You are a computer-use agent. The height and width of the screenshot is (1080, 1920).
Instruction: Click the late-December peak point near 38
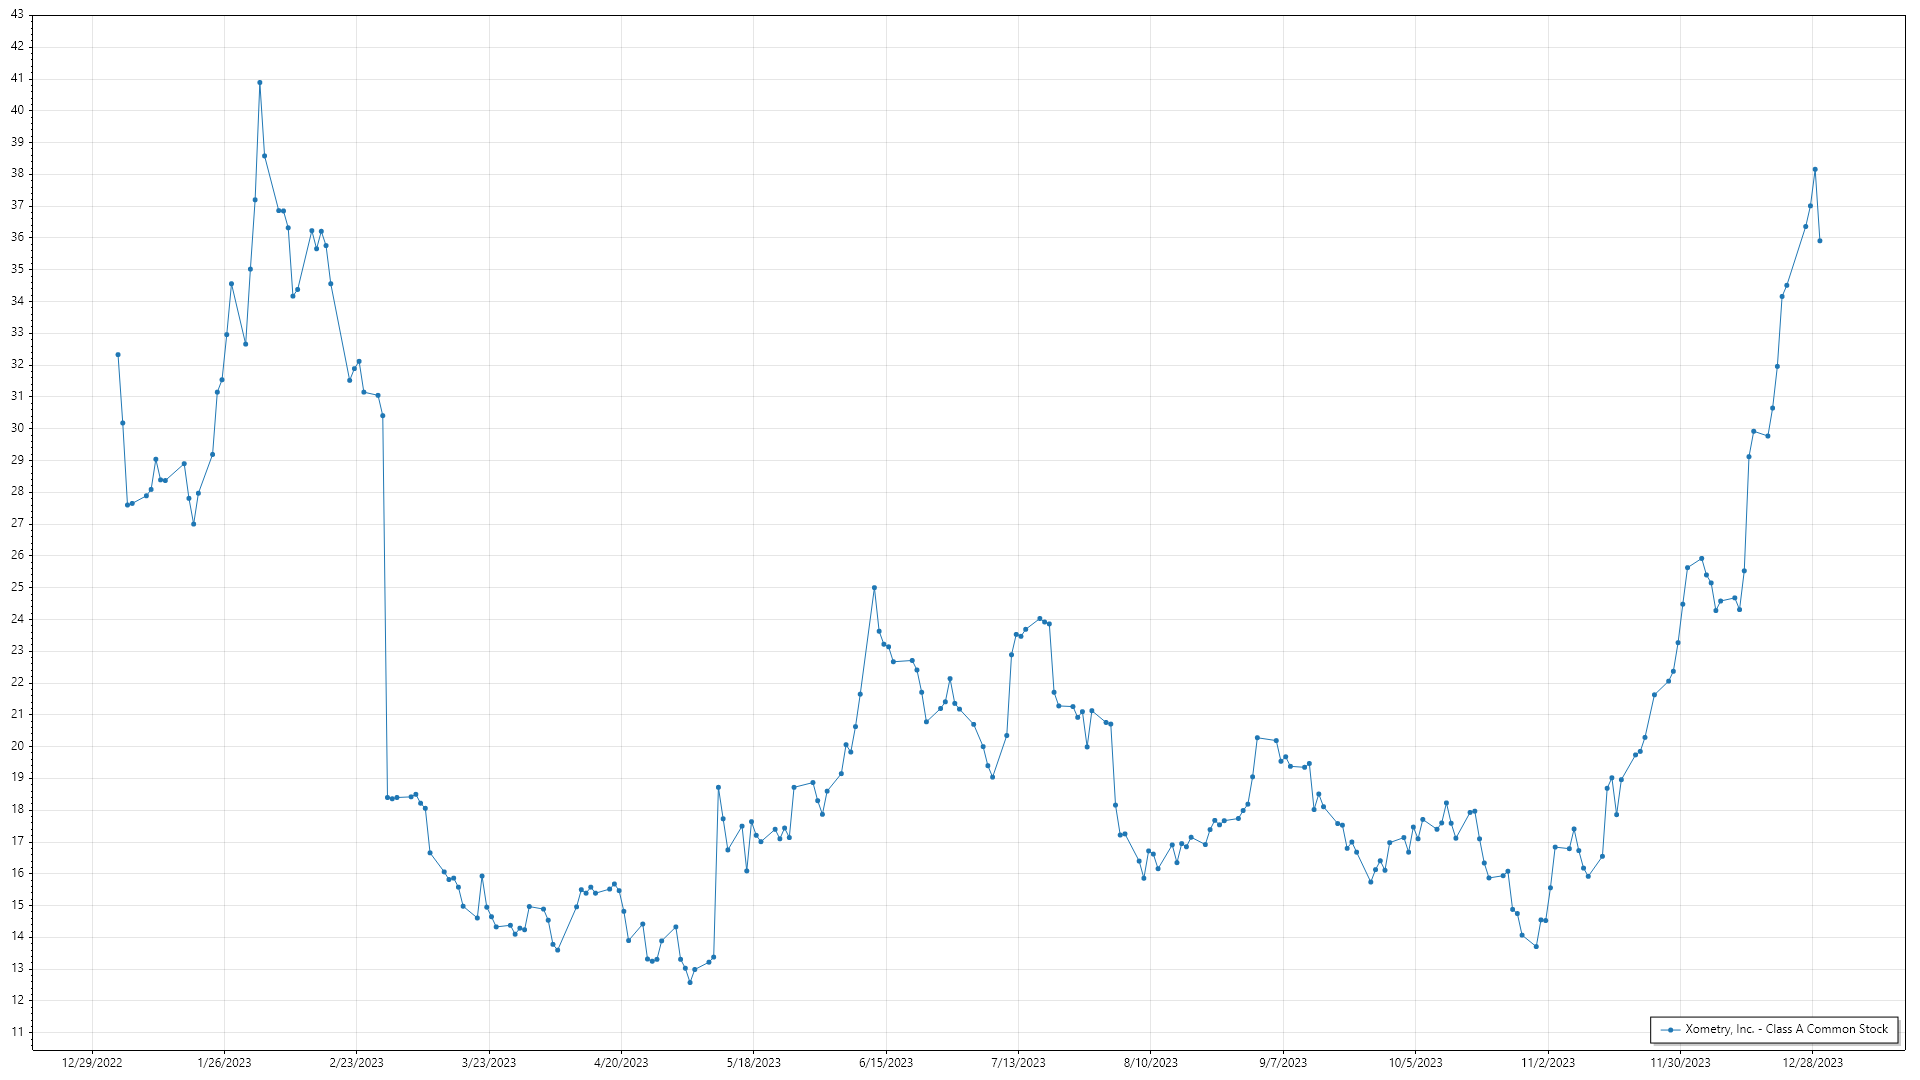tap(1815, 170)
